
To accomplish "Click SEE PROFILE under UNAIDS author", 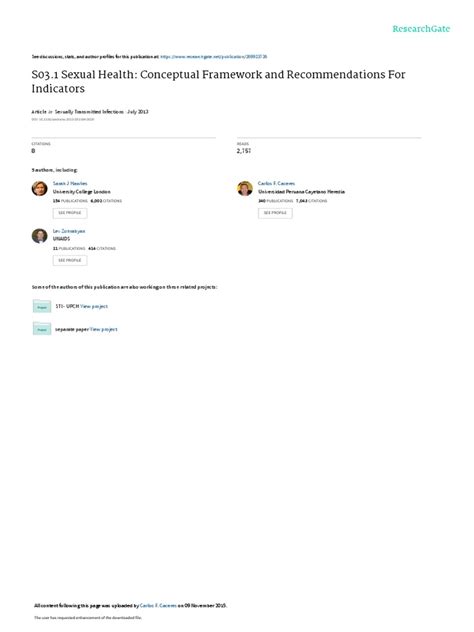I will coord(70,260).
